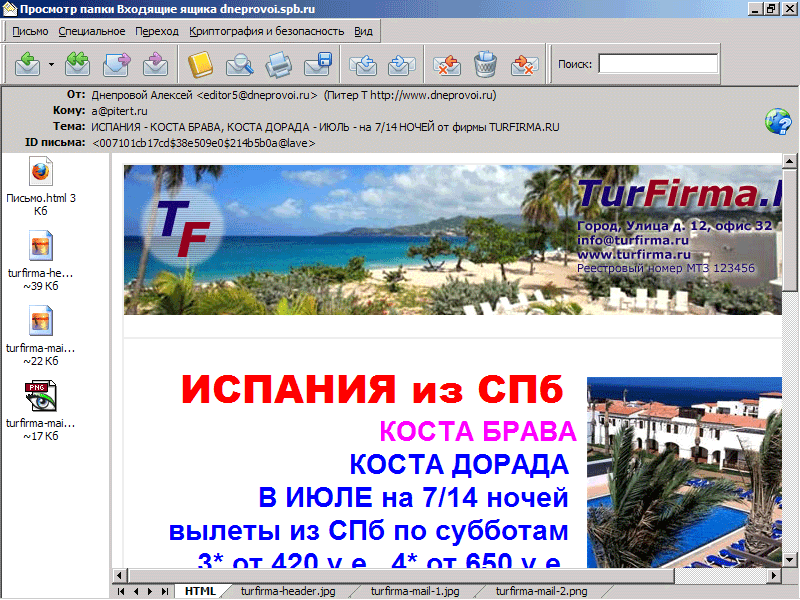Select the Письмо.html attachment
Viewport: 800px width, 600px height.
(41, 187)
